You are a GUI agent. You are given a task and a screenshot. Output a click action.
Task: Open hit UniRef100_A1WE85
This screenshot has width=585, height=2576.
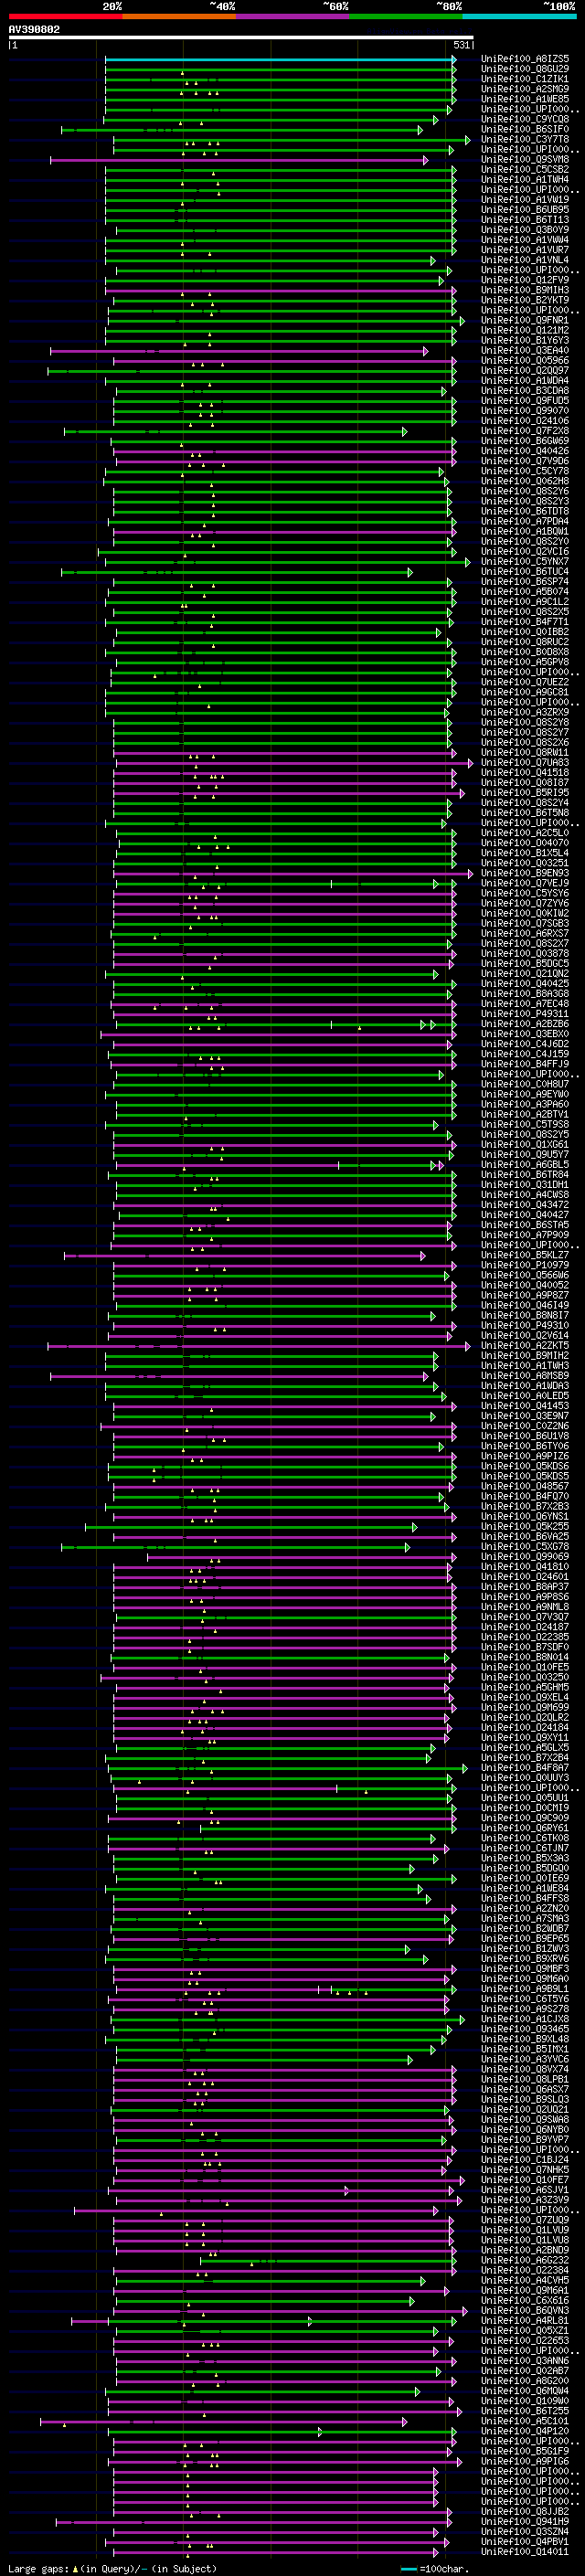[525, 99]
